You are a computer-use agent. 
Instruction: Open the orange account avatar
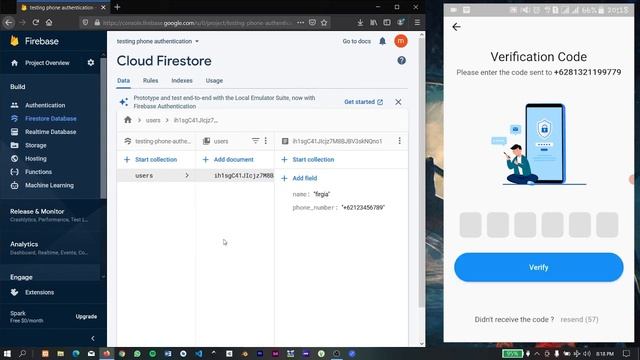click(401, 41)
